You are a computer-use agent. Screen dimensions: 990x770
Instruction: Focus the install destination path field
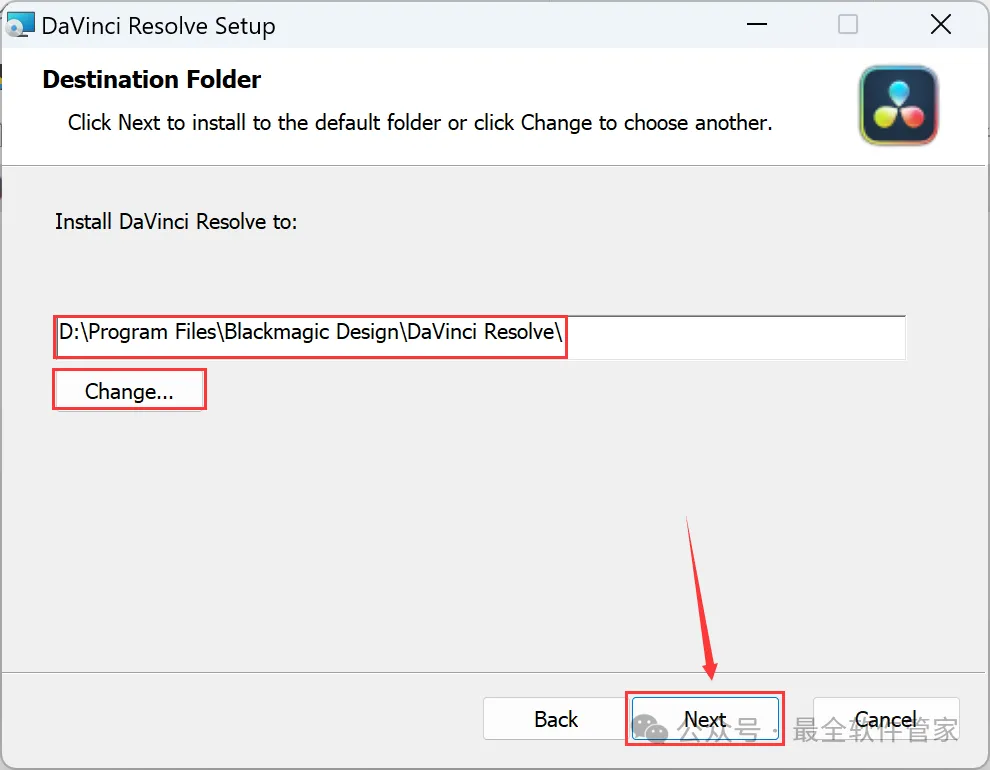[x=311, y=333]
